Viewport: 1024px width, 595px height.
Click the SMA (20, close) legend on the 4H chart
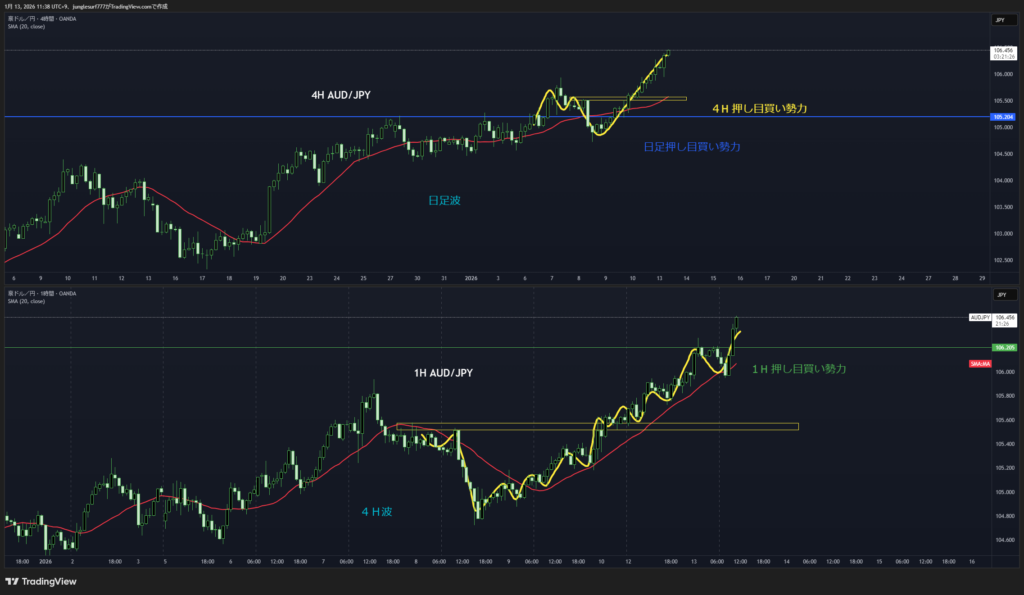coord(27,26)
